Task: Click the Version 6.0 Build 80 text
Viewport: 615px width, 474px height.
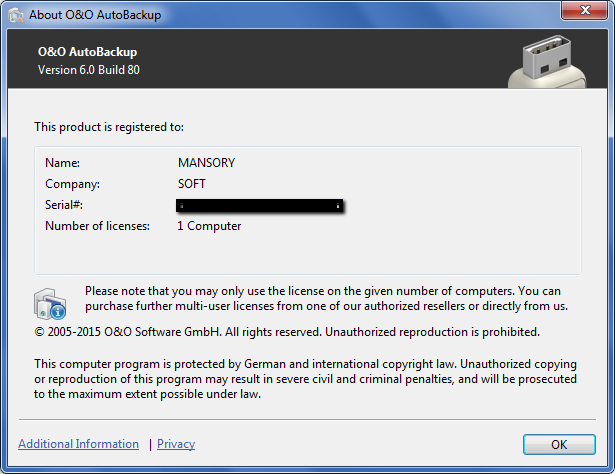Action: [88, 70]
